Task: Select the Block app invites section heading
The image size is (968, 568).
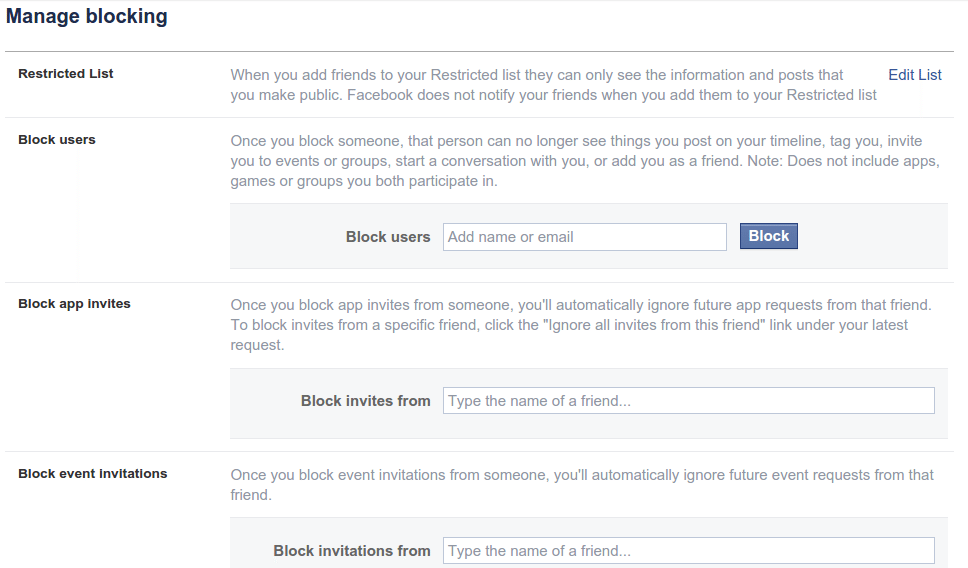Action: (74, 304)
